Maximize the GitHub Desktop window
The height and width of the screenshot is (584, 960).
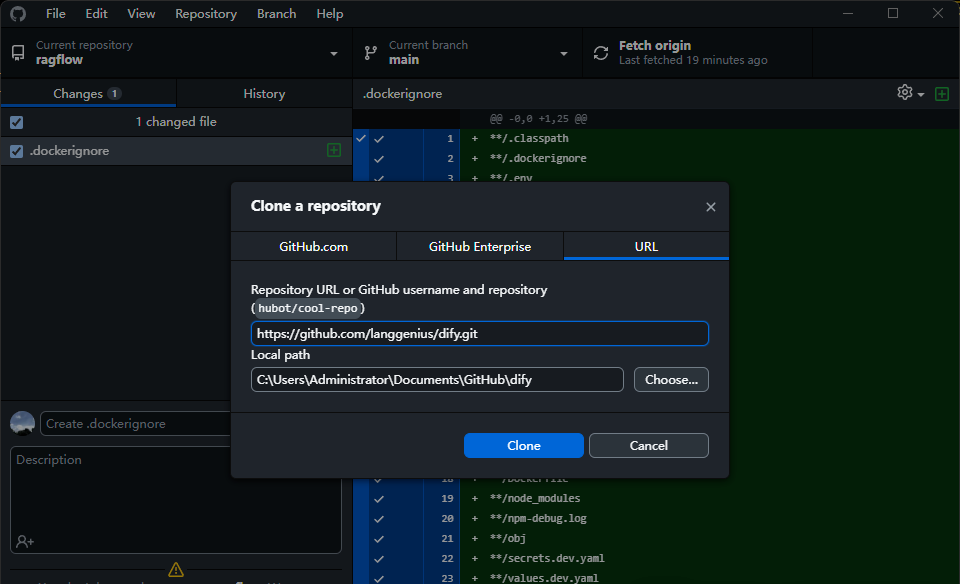pyautogui.click(x=893, y=13)
